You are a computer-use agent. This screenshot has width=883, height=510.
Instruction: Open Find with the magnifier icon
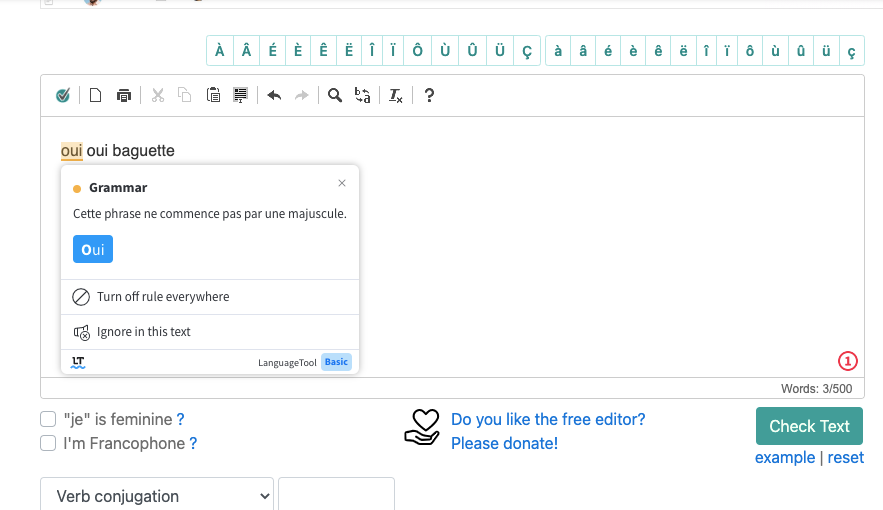(x=335, y=96)
